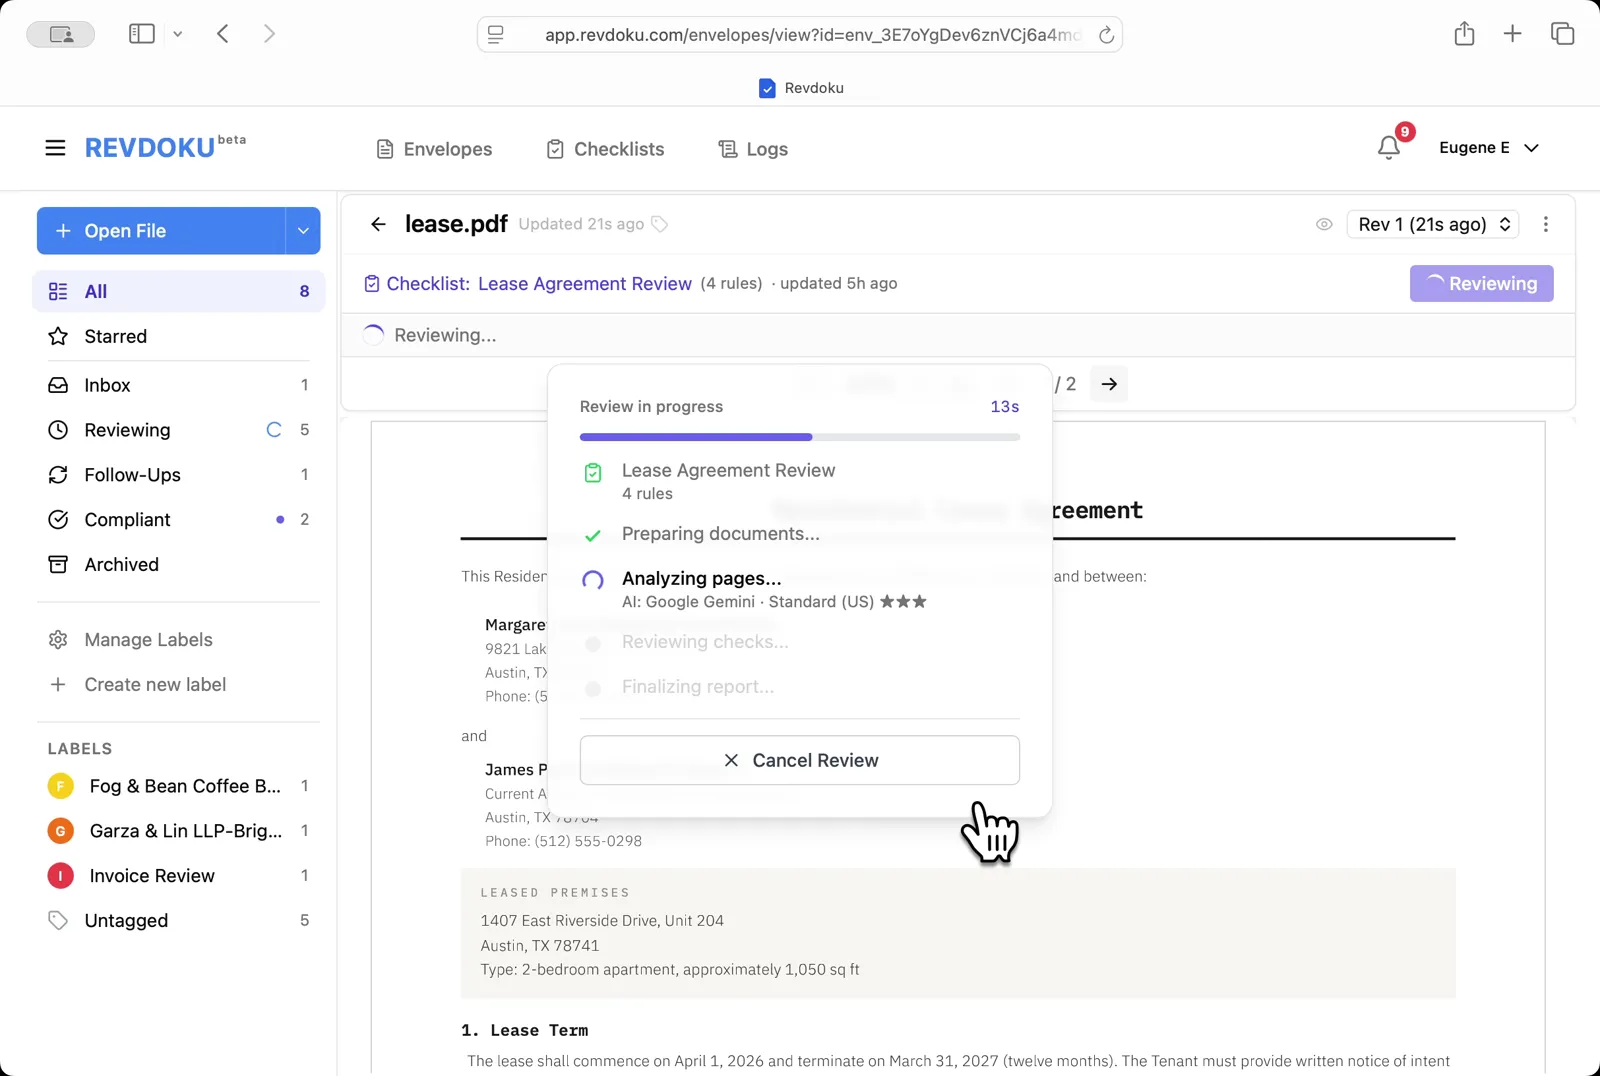The width and height of the screenshot is (1600, 1076).
Task: Expand the Eugene E user menu
Action: tap(1488, 148)
